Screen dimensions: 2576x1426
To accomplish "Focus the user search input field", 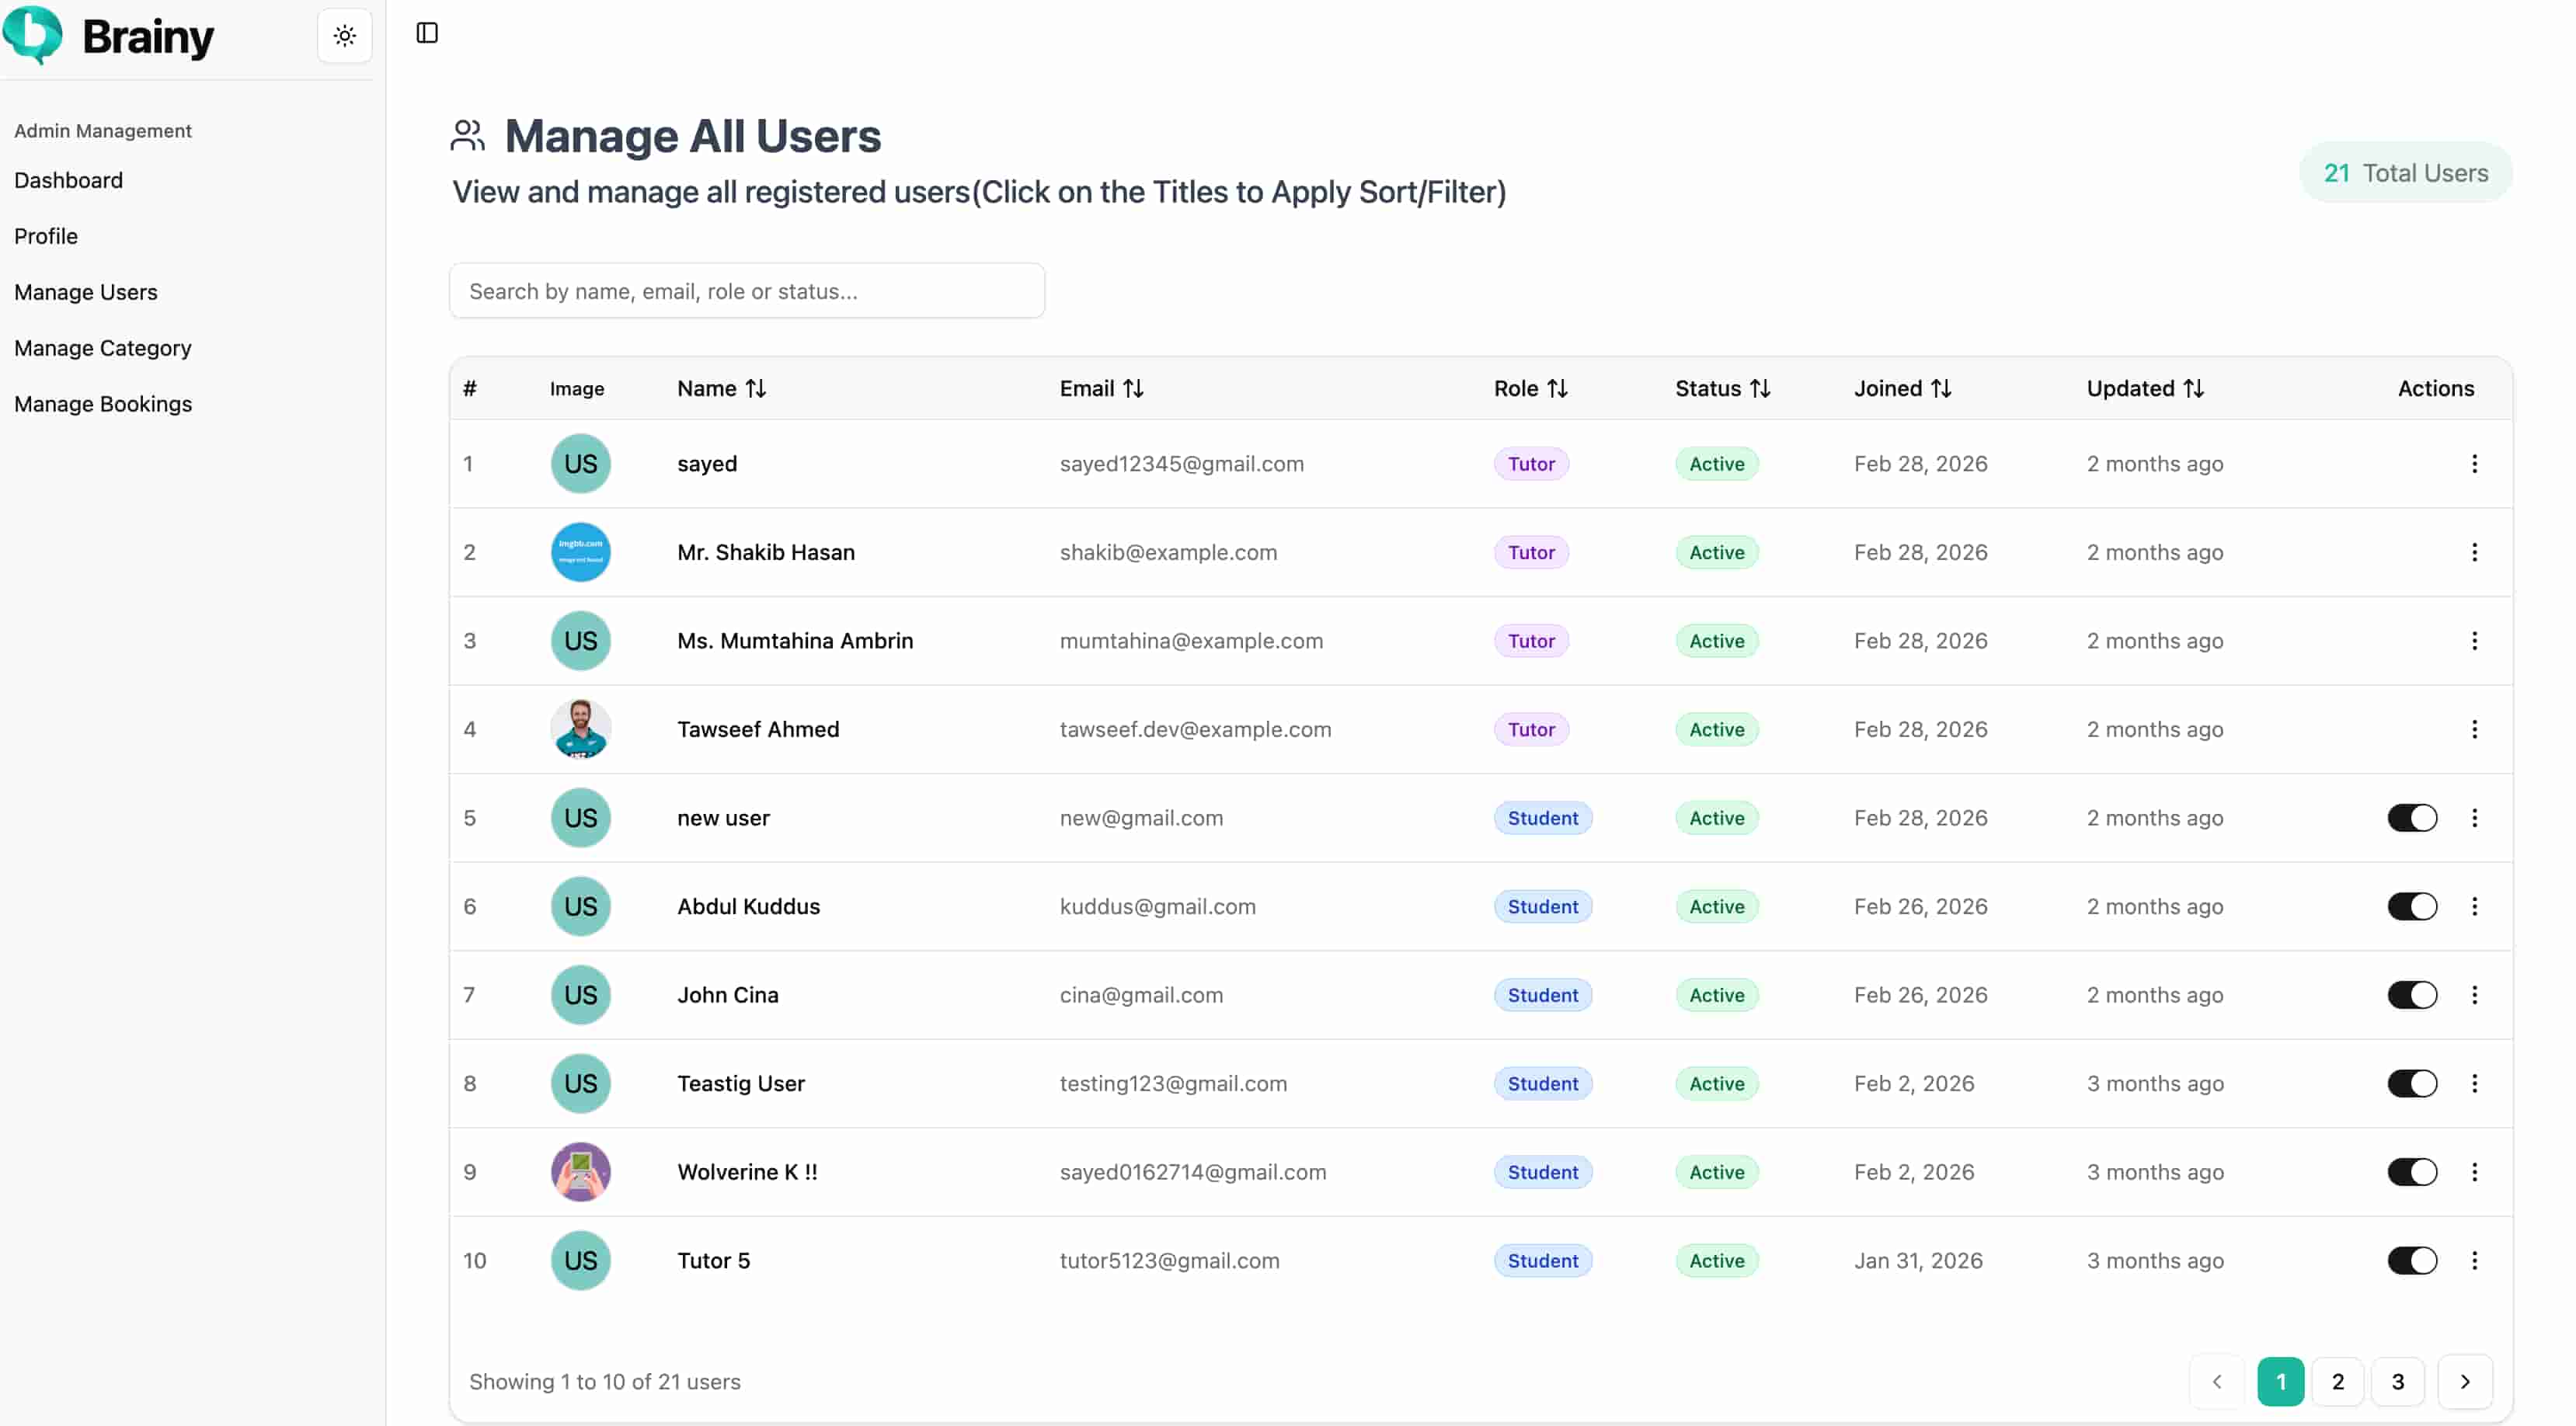I will pos(747,291).
